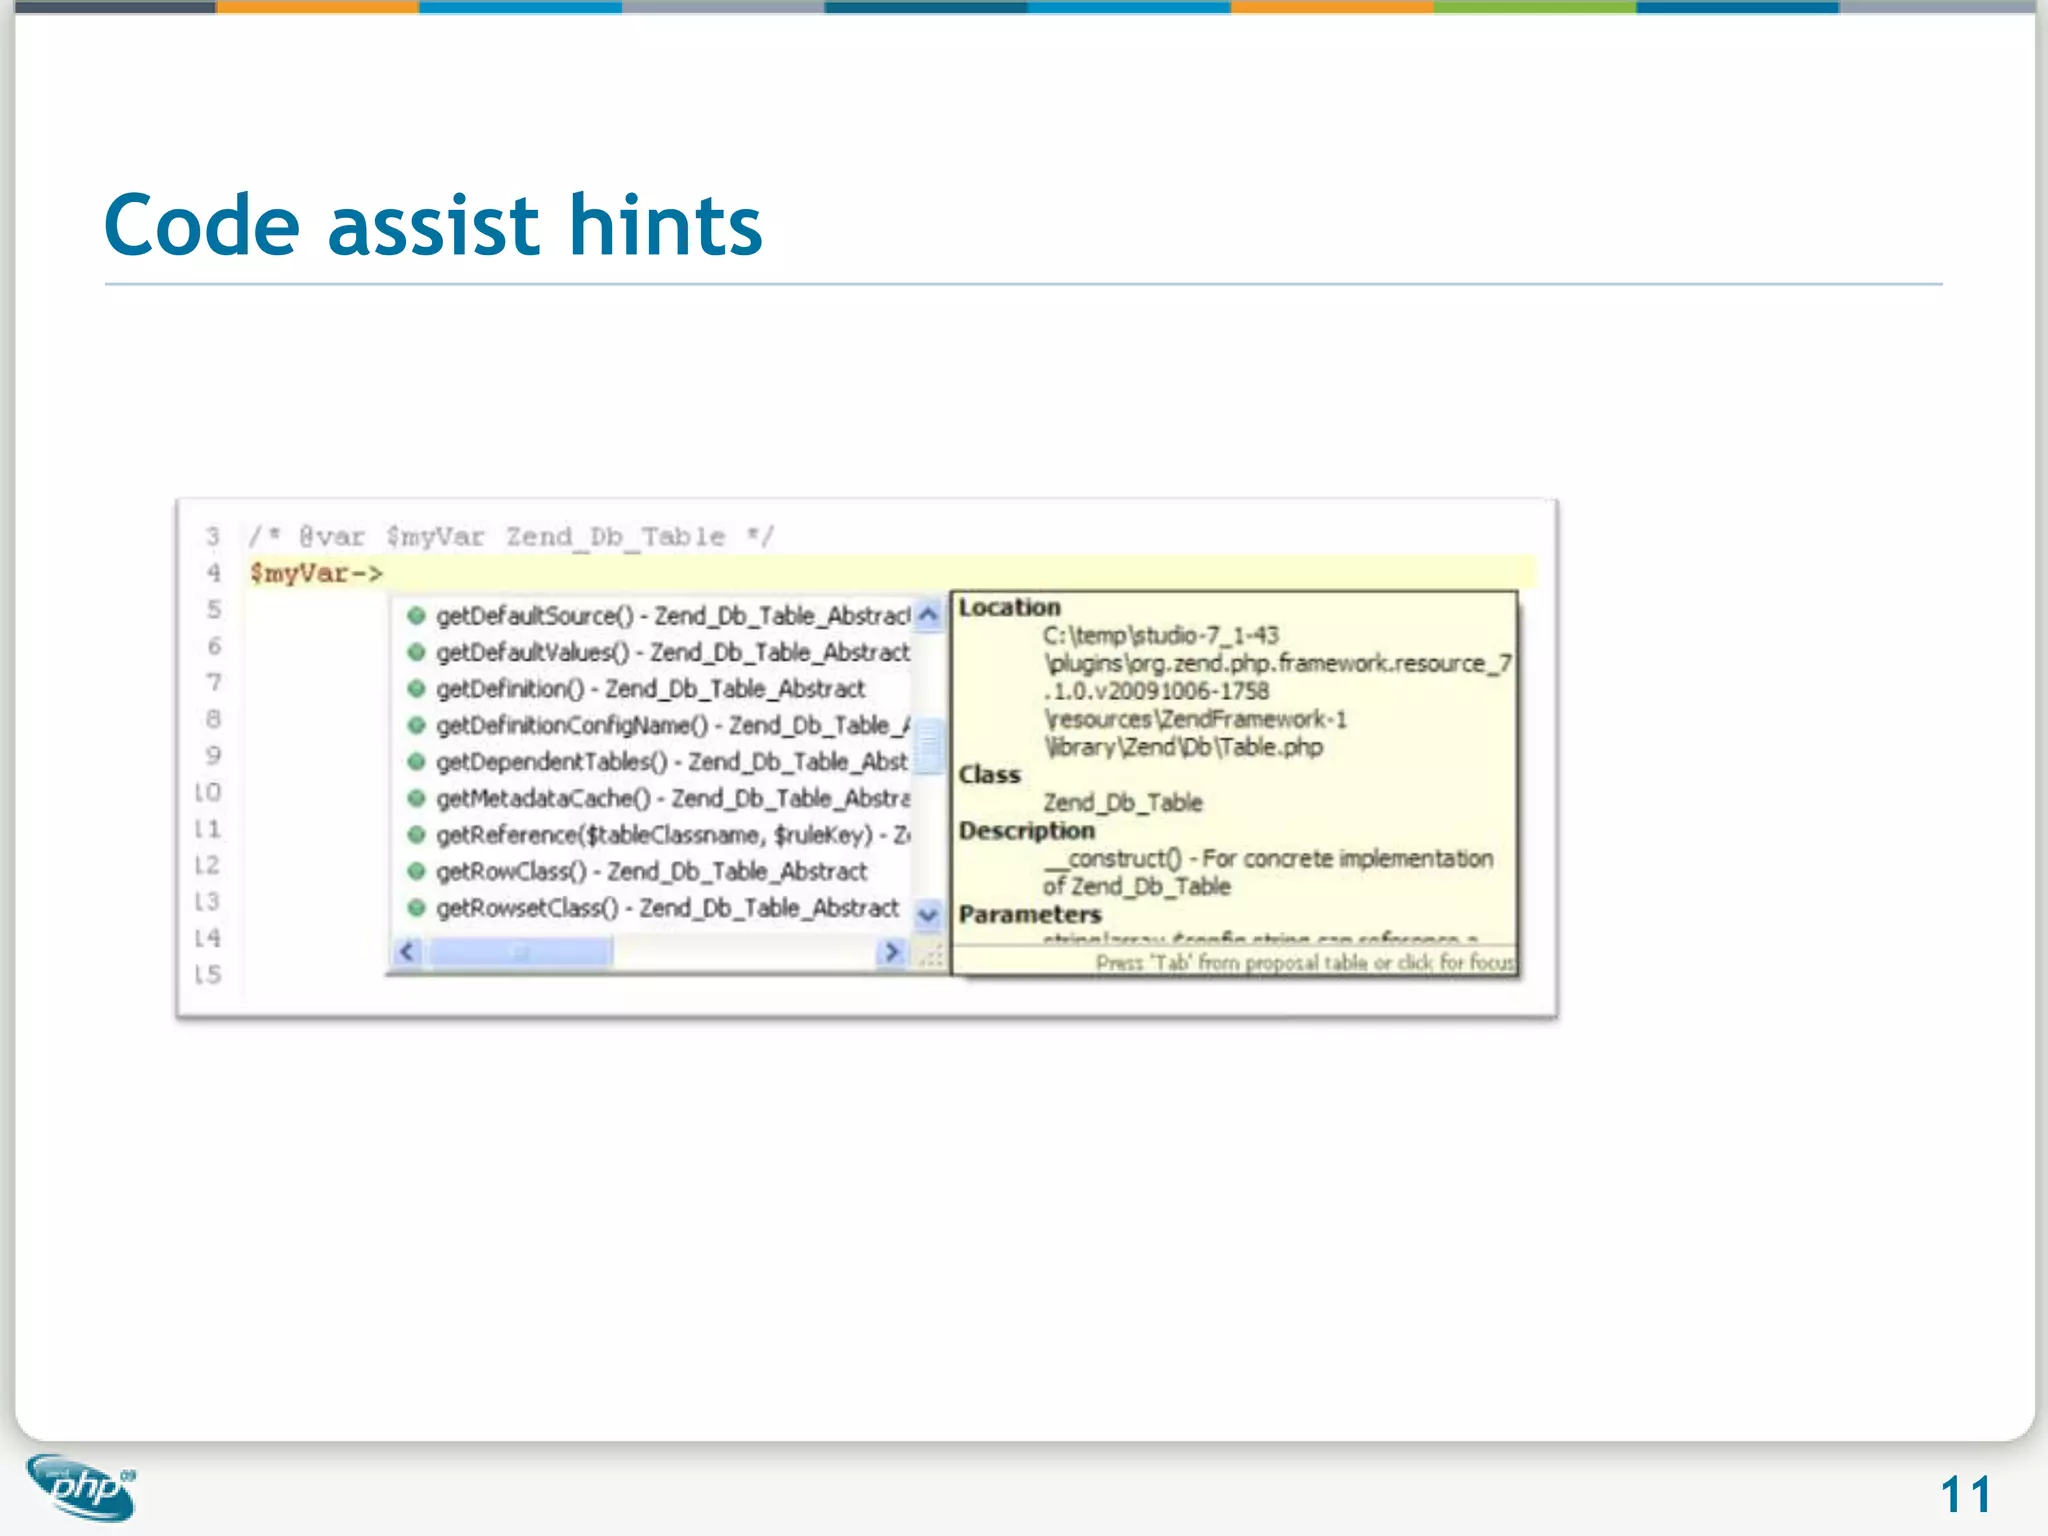Click green method icon beside getRowClass()
This screenshot has width=2048, height=1536.
(x=417, y=871)
